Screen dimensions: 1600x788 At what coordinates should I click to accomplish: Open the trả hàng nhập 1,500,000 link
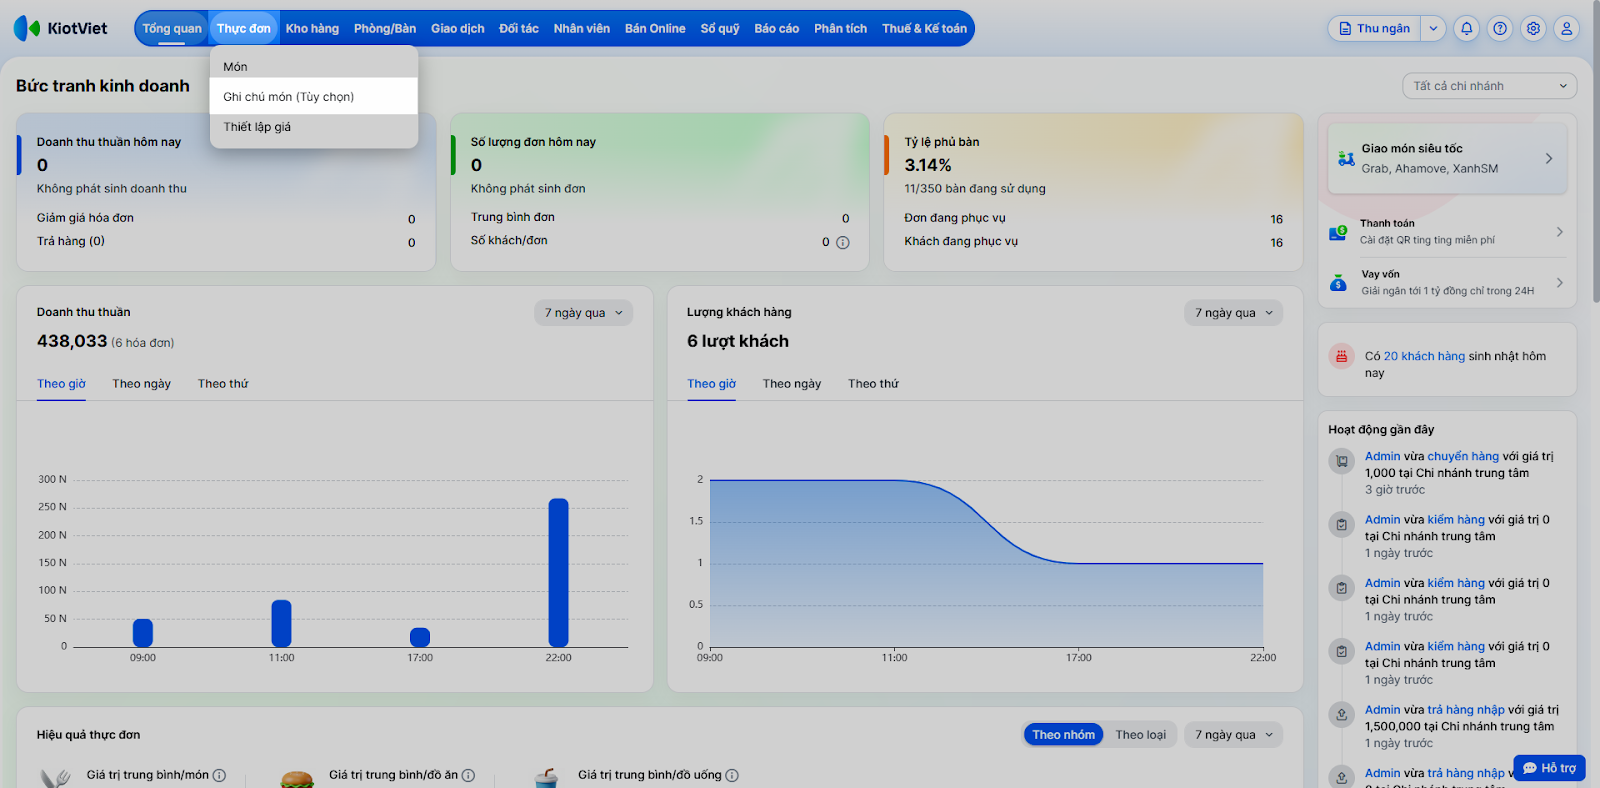click(x=1466, y=710)
